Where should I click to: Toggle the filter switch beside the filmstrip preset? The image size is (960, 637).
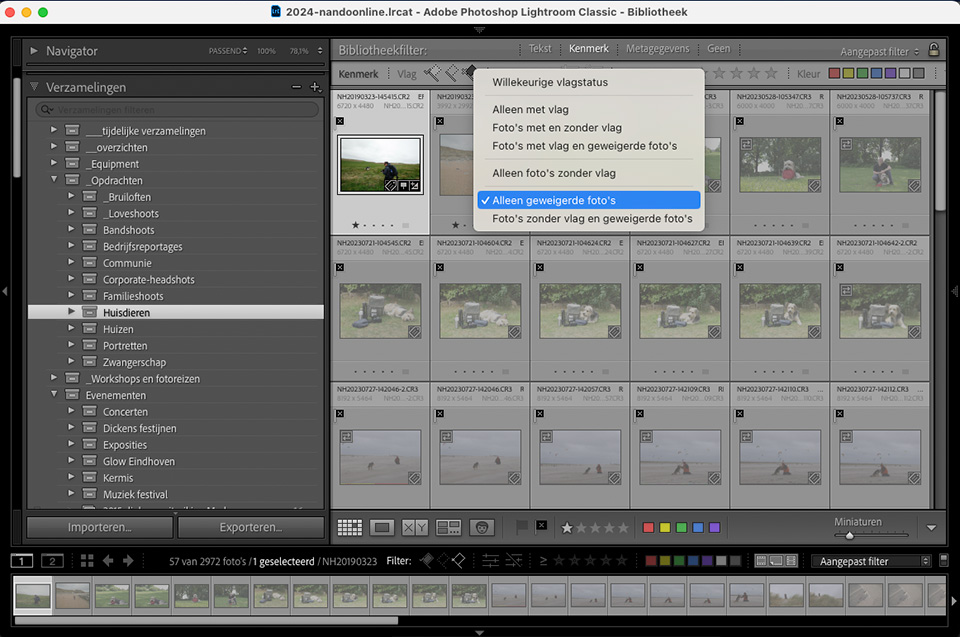[943, 560]
